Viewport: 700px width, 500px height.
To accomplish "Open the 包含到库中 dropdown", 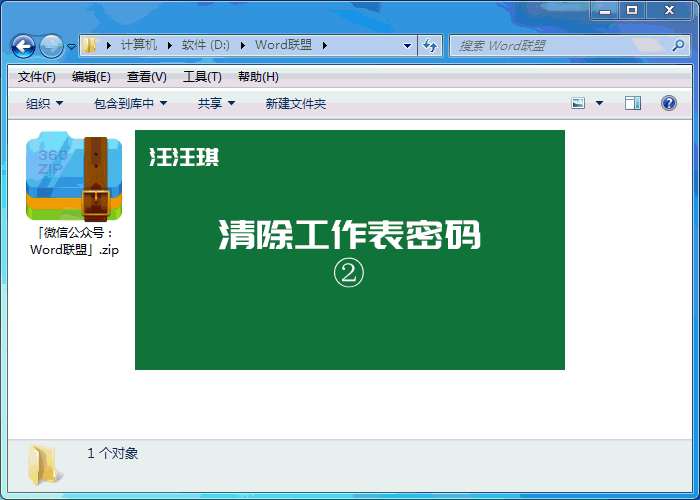I will coord(130,104).
